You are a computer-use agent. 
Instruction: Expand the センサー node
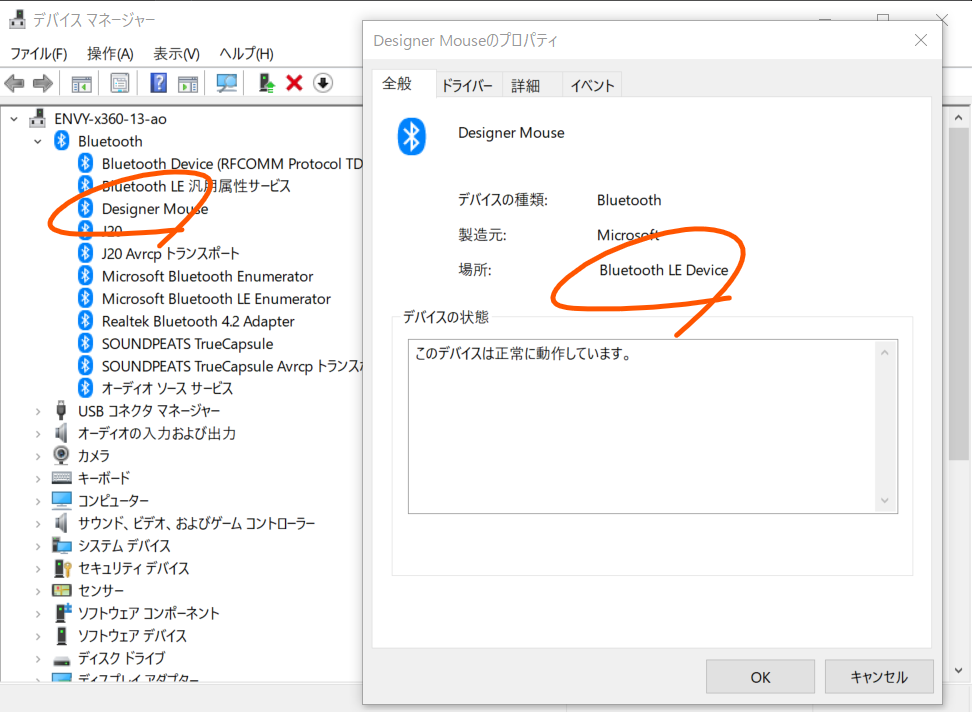click(38, 591)
